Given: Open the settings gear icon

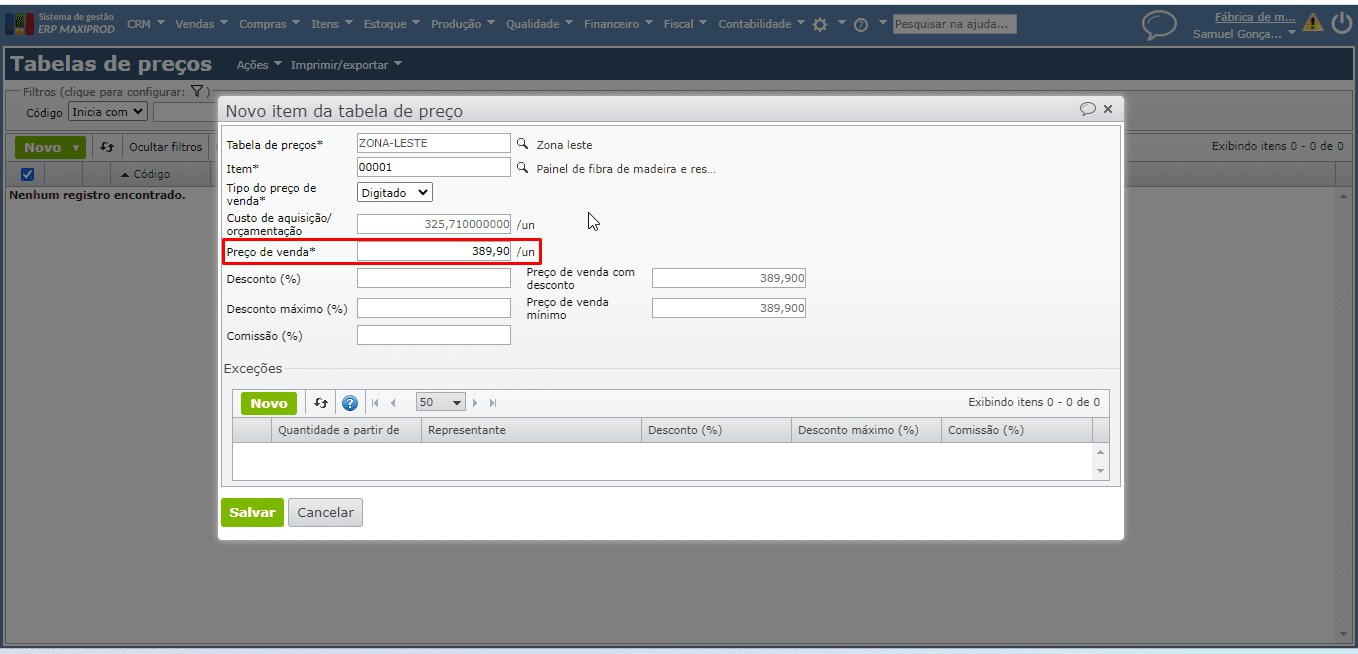Looking at the screenshot, I should tap(820, 25).
